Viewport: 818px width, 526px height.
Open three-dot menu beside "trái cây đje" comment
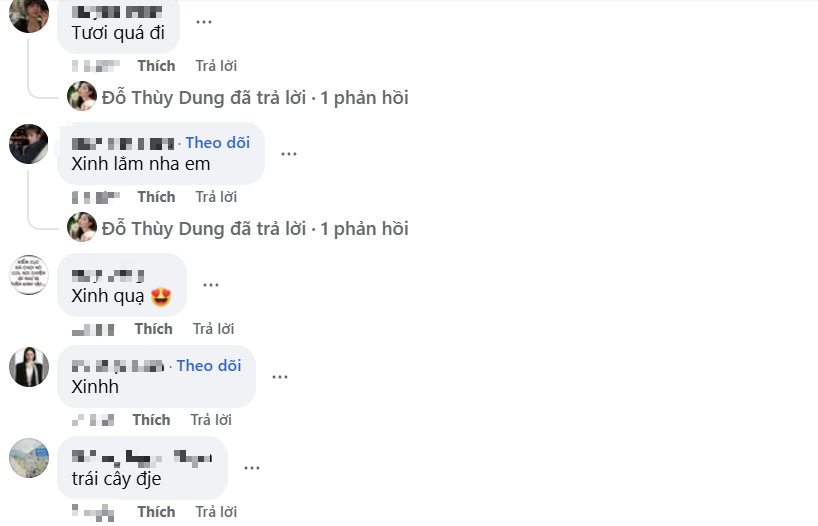click(252, 467)
